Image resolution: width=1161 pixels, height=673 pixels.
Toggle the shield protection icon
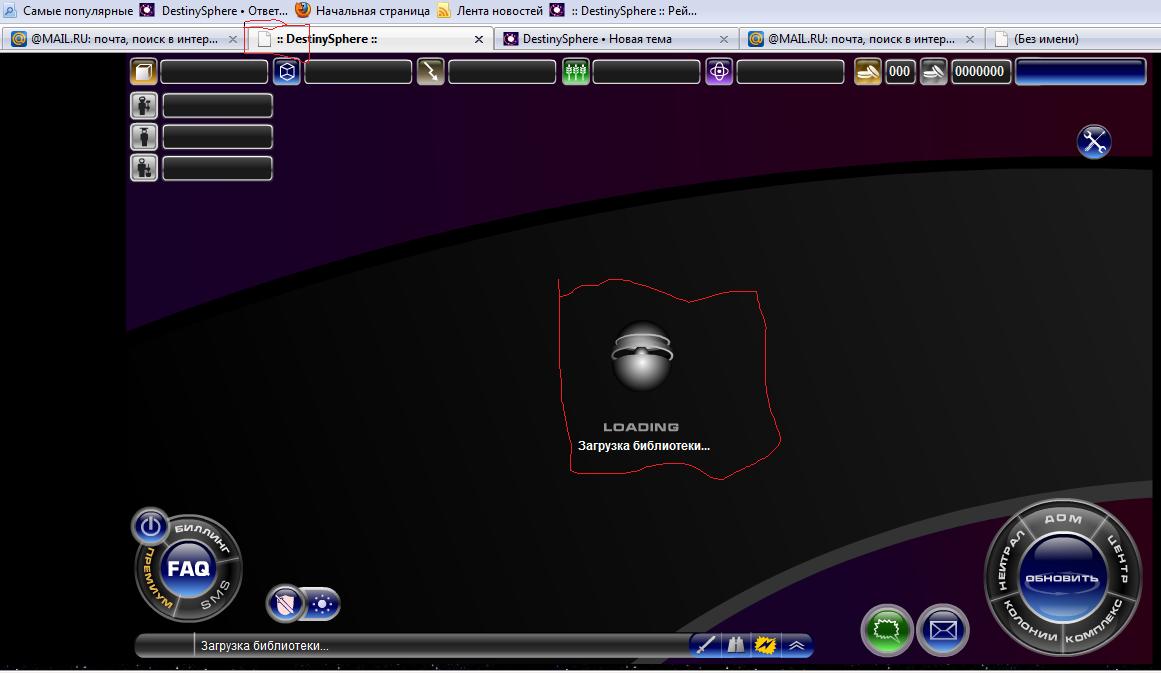click(286, 604)
